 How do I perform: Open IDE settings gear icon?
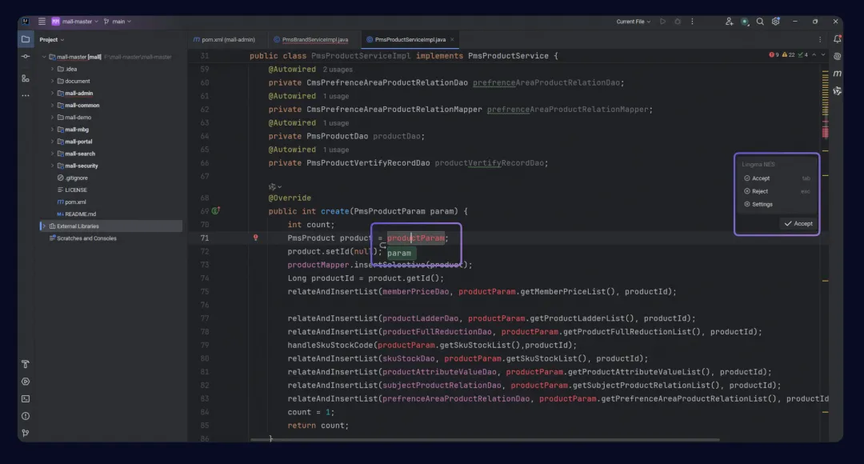coord(776,21)
